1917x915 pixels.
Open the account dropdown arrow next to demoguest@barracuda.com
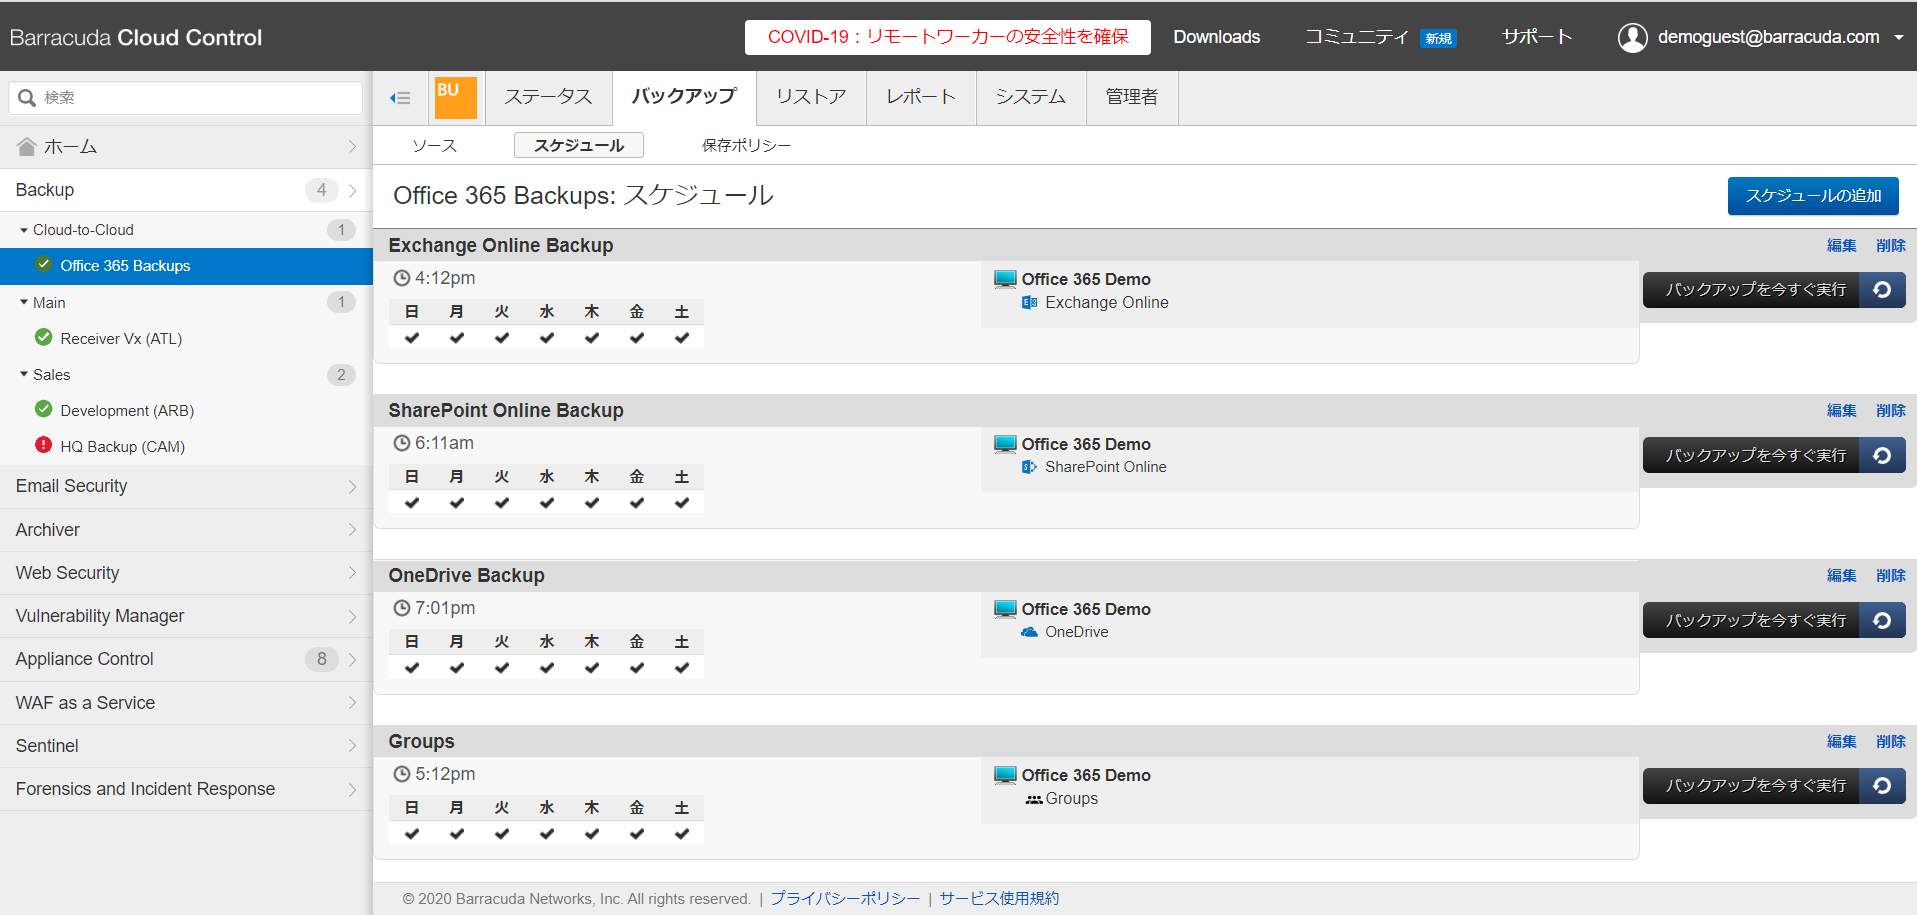pyautogui.click(x=1898, y=38)
